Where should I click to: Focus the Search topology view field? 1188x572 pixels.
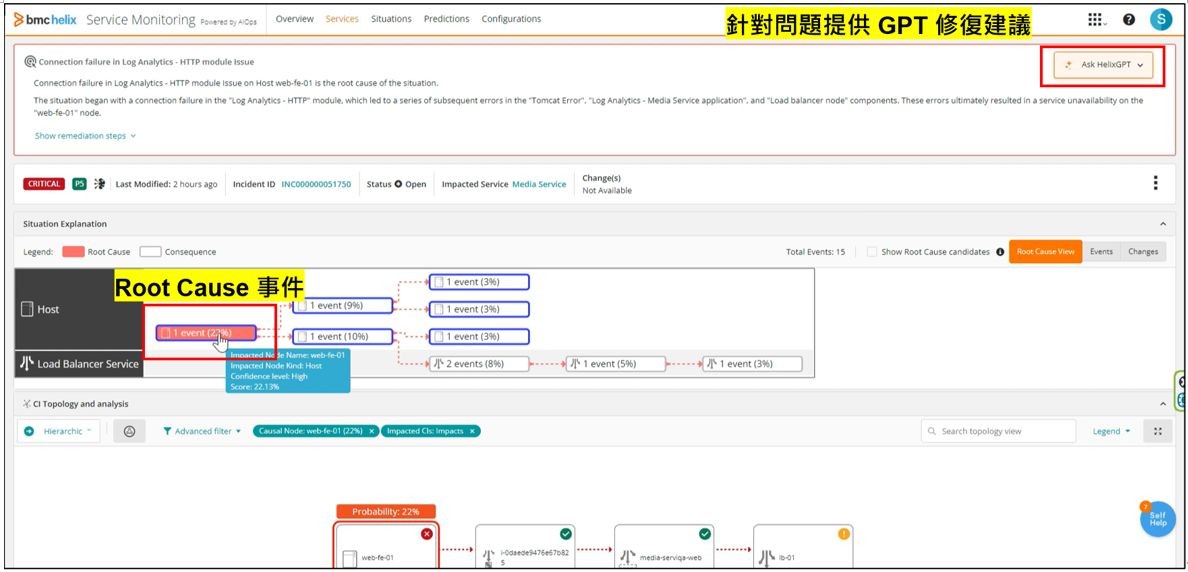coord(999,431)
